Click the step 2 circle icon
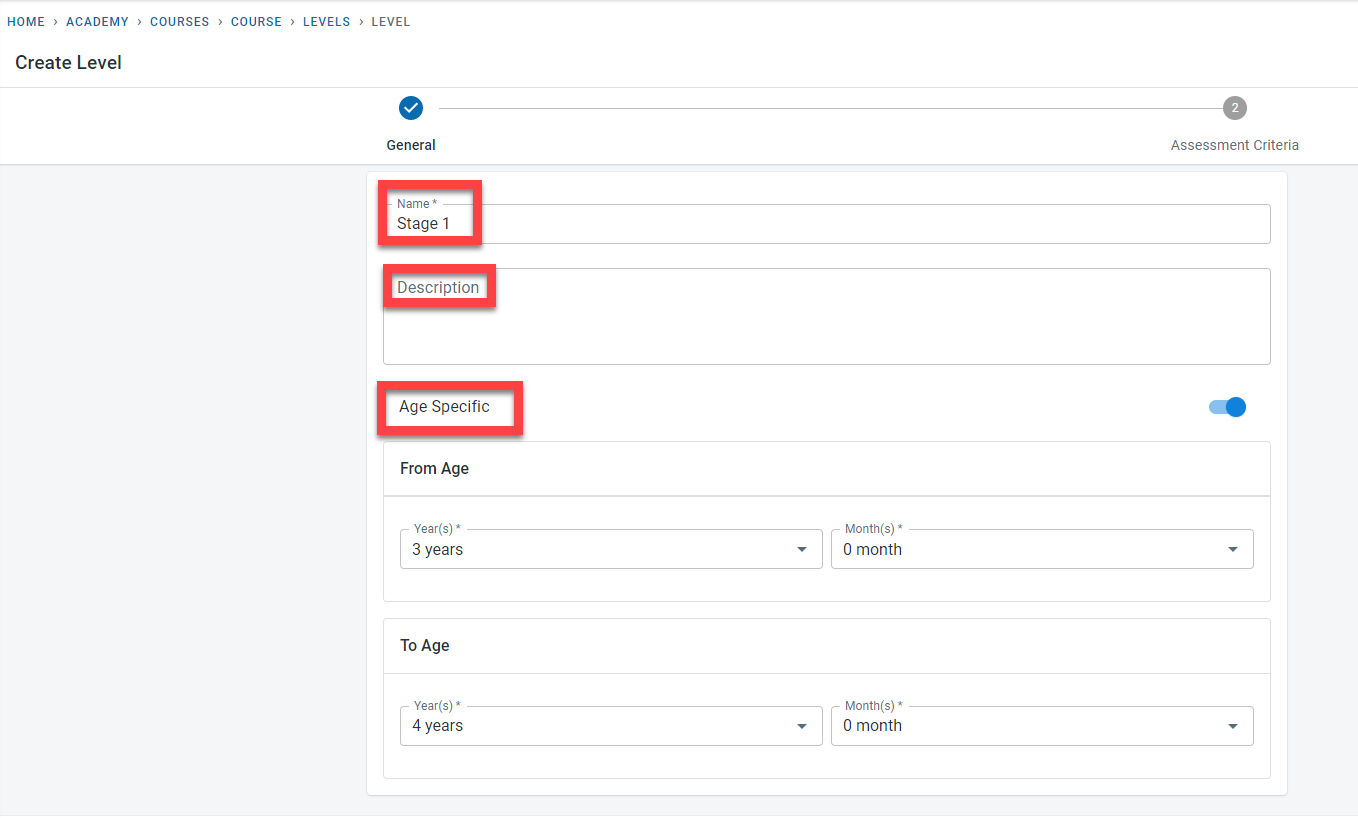 point(1235,108)
